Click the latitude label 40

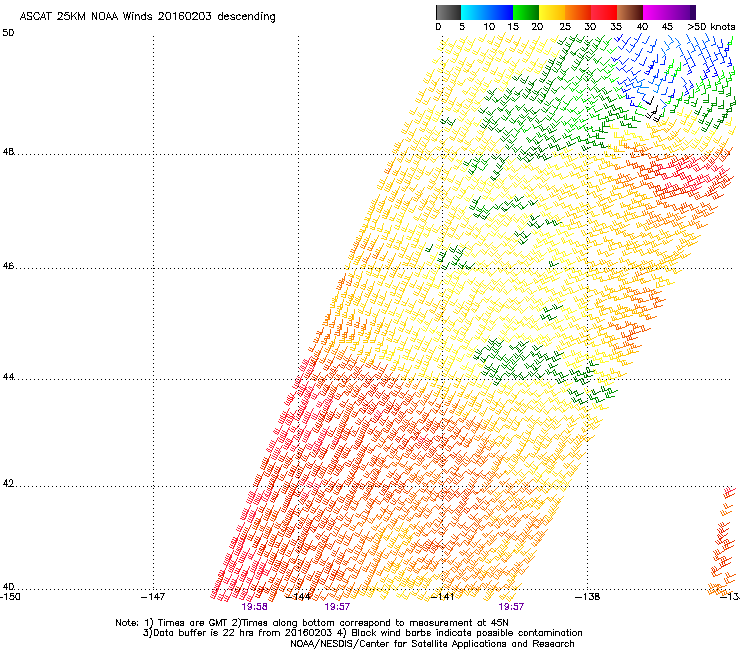click(8, 586)
